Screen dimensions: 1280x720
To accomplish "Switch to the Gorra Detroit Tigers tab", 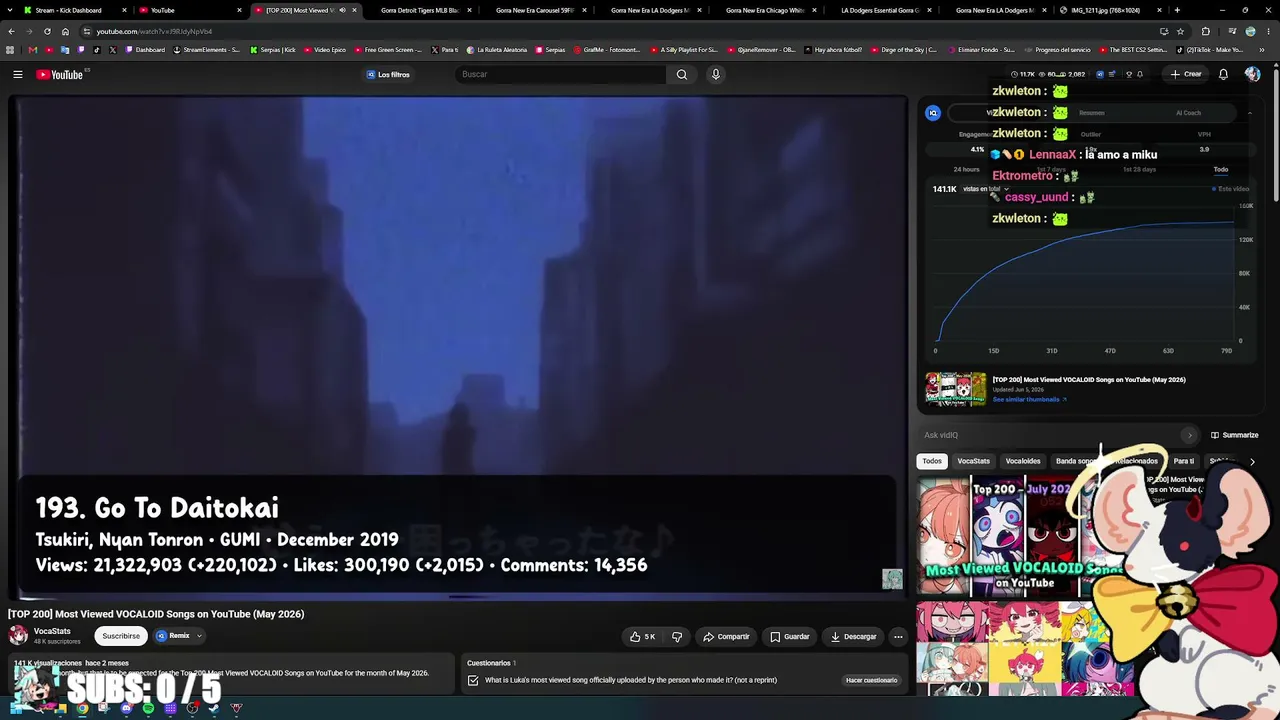I will click(419, 10).
